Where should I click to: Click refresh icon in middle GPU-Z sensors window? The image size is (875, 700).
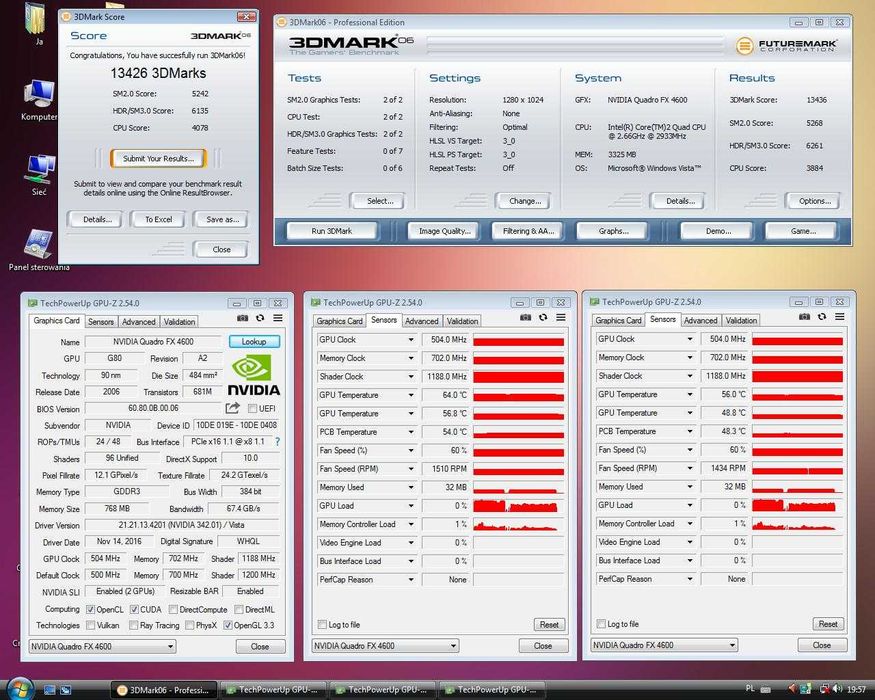pyautogui.click(x=543, y=318)
